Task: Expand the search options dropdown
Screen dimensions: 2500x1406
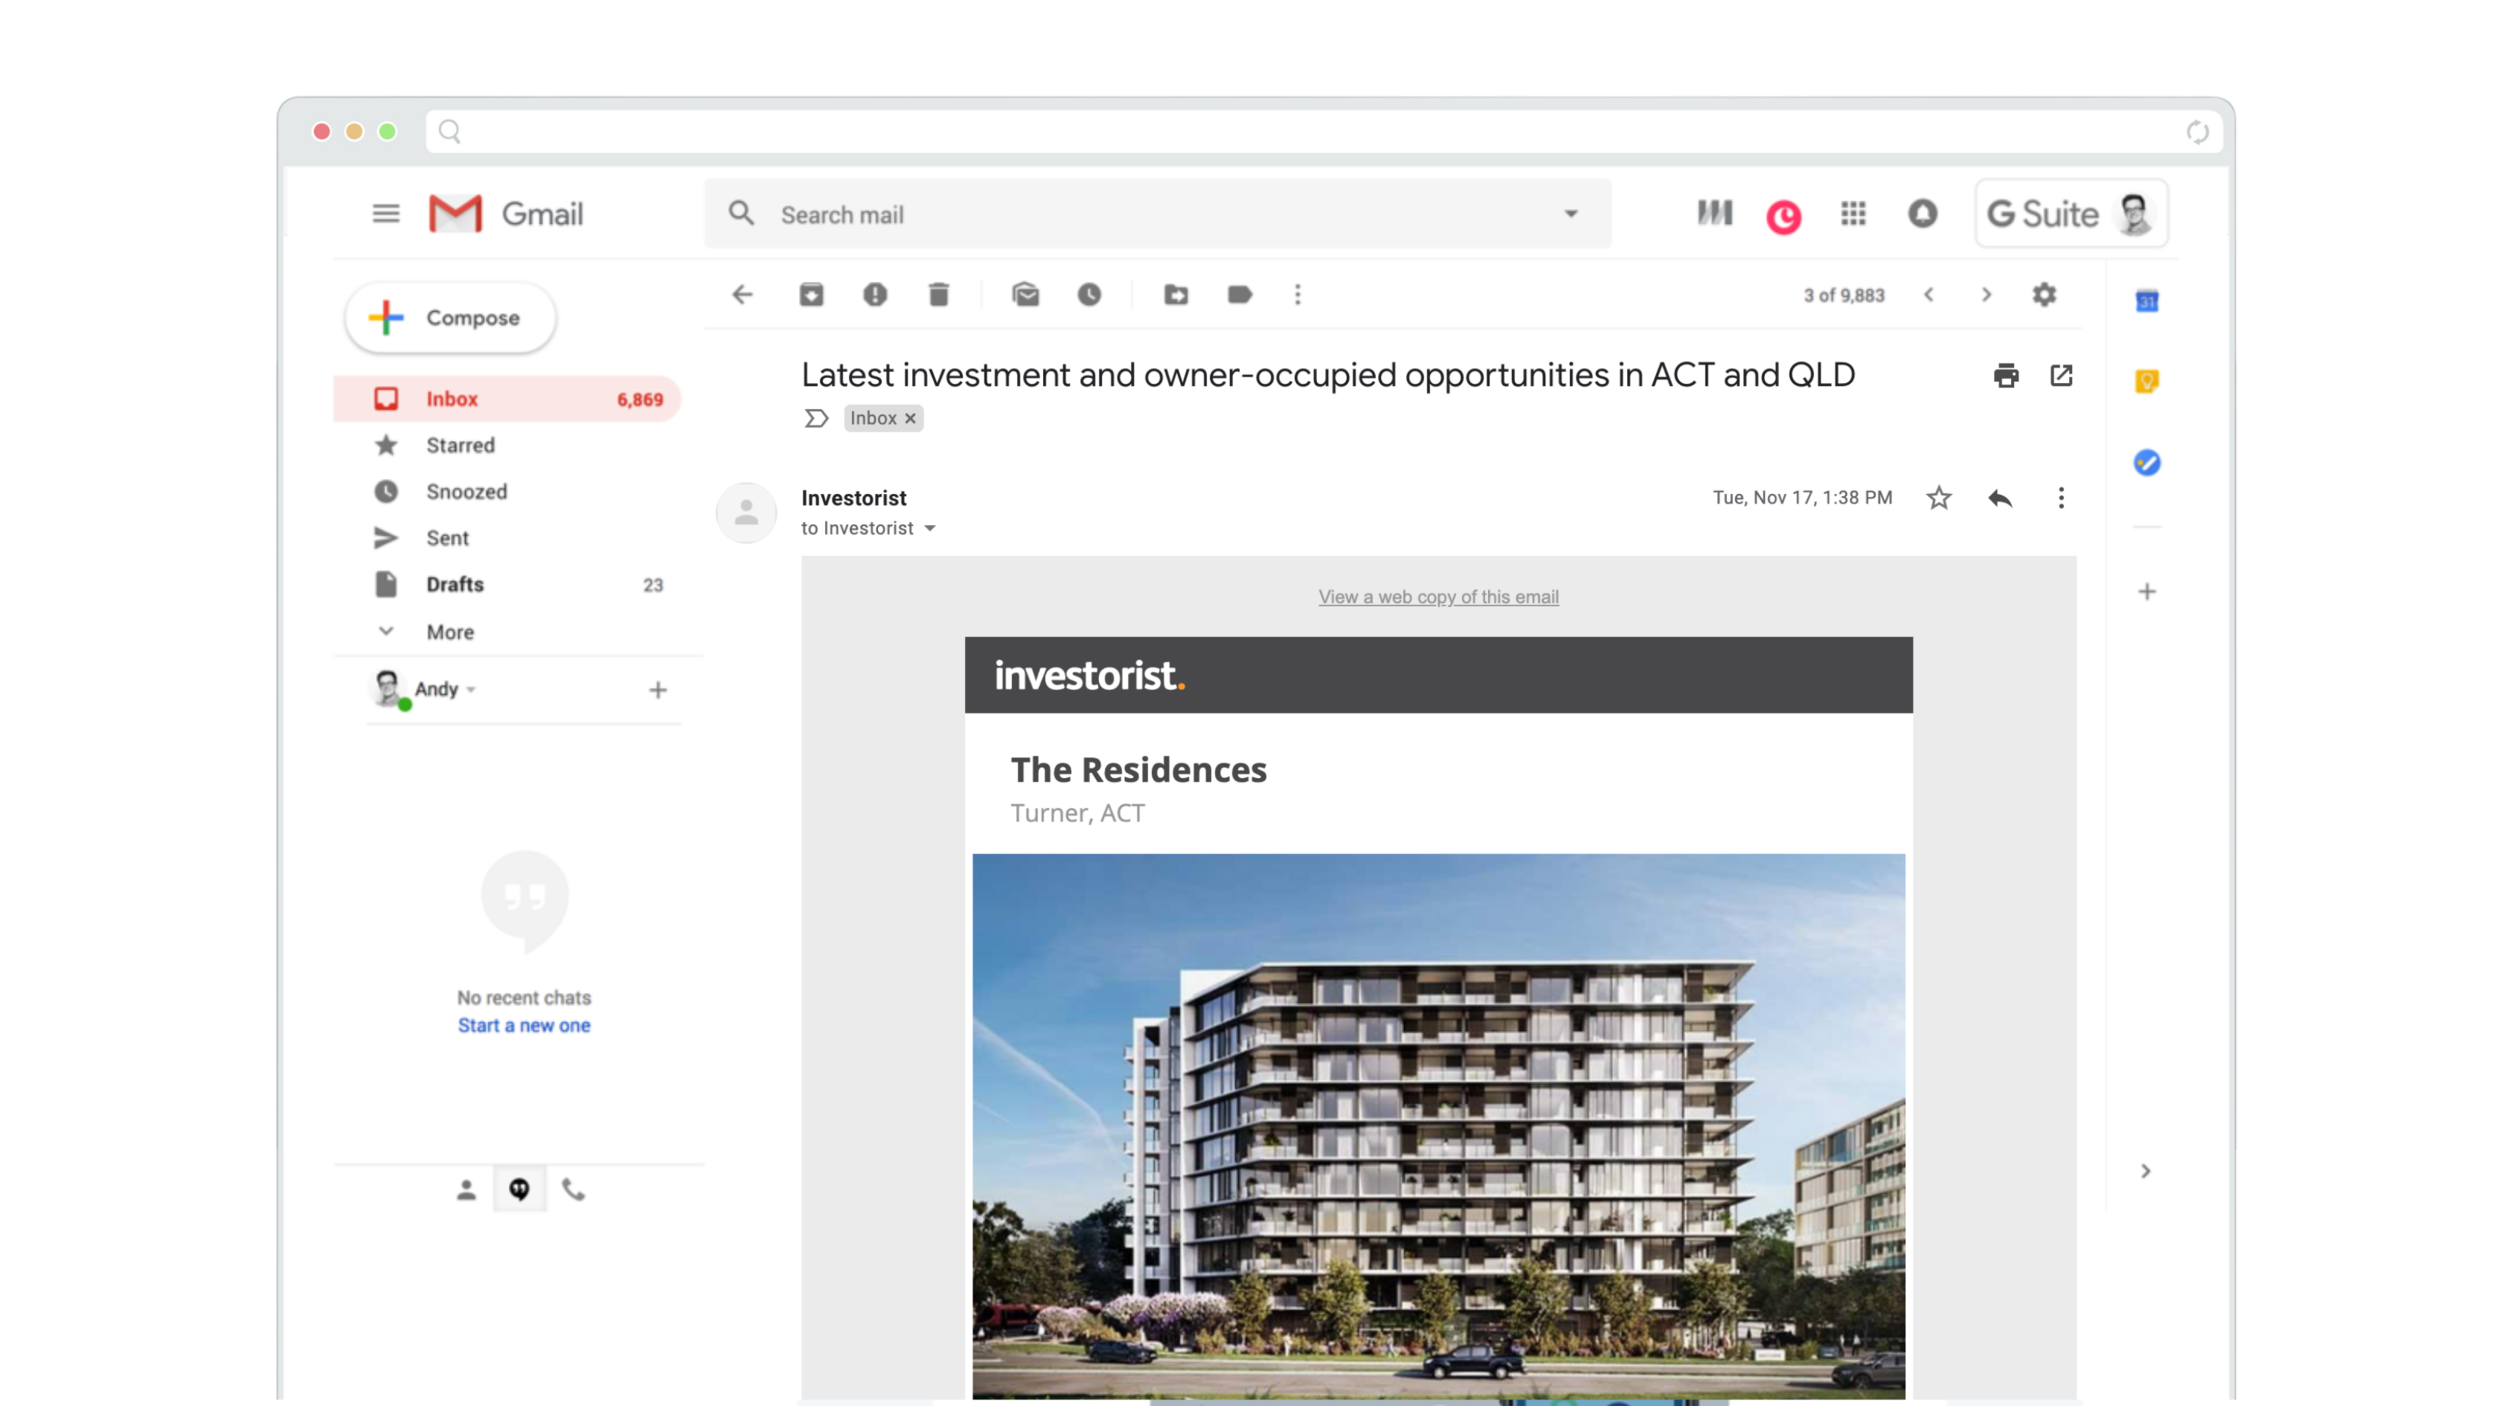Action: pyautogui.click(x=1570, y=213)
